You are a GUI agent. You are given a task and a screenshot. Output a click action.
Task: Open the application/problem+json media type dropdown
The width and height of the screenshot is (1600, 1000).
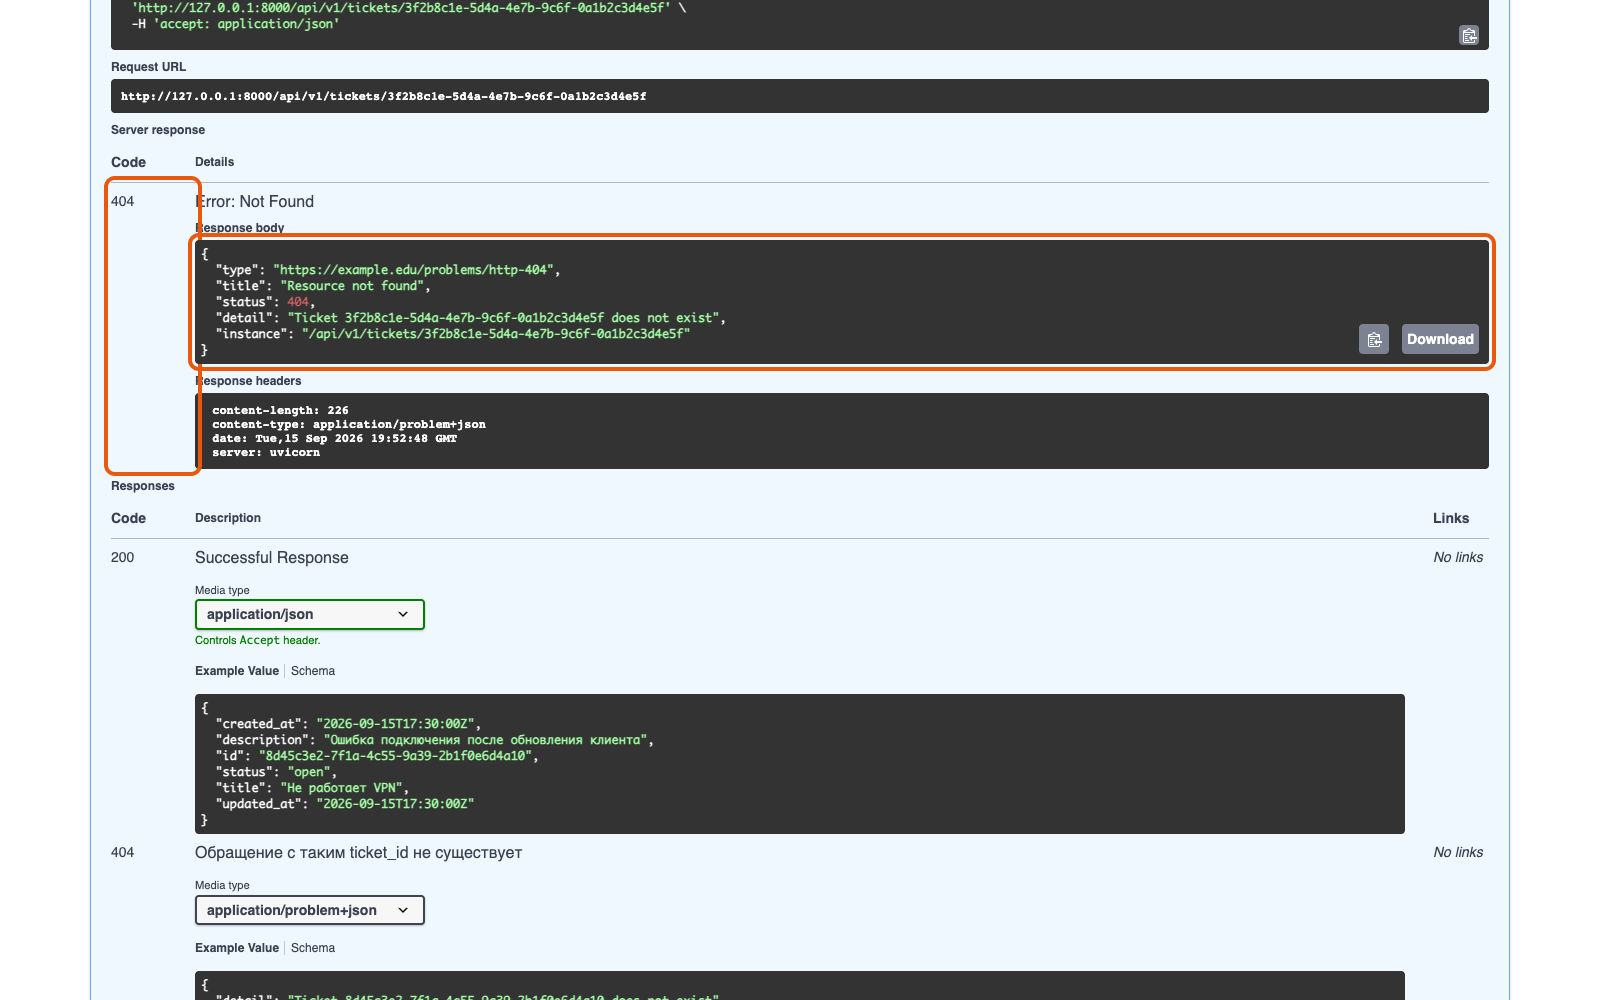310,910
